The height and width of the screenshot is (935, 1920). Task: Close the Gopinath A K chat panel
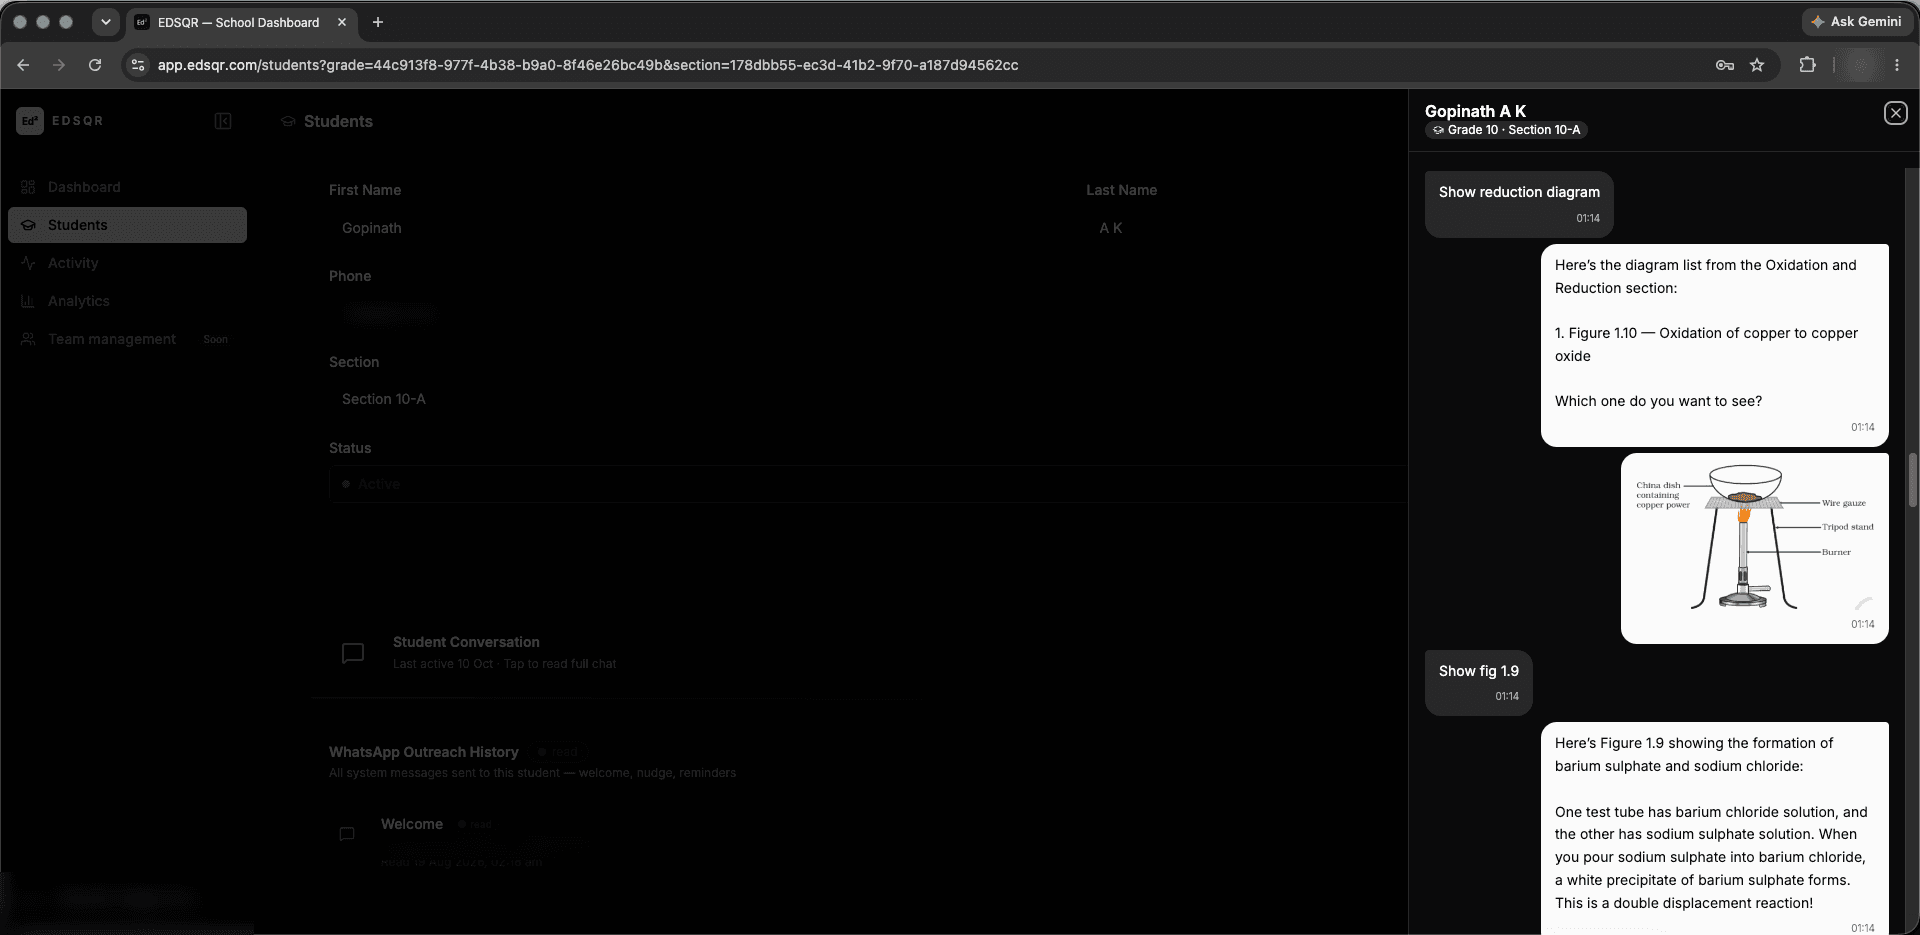(x=1895, y=113)
